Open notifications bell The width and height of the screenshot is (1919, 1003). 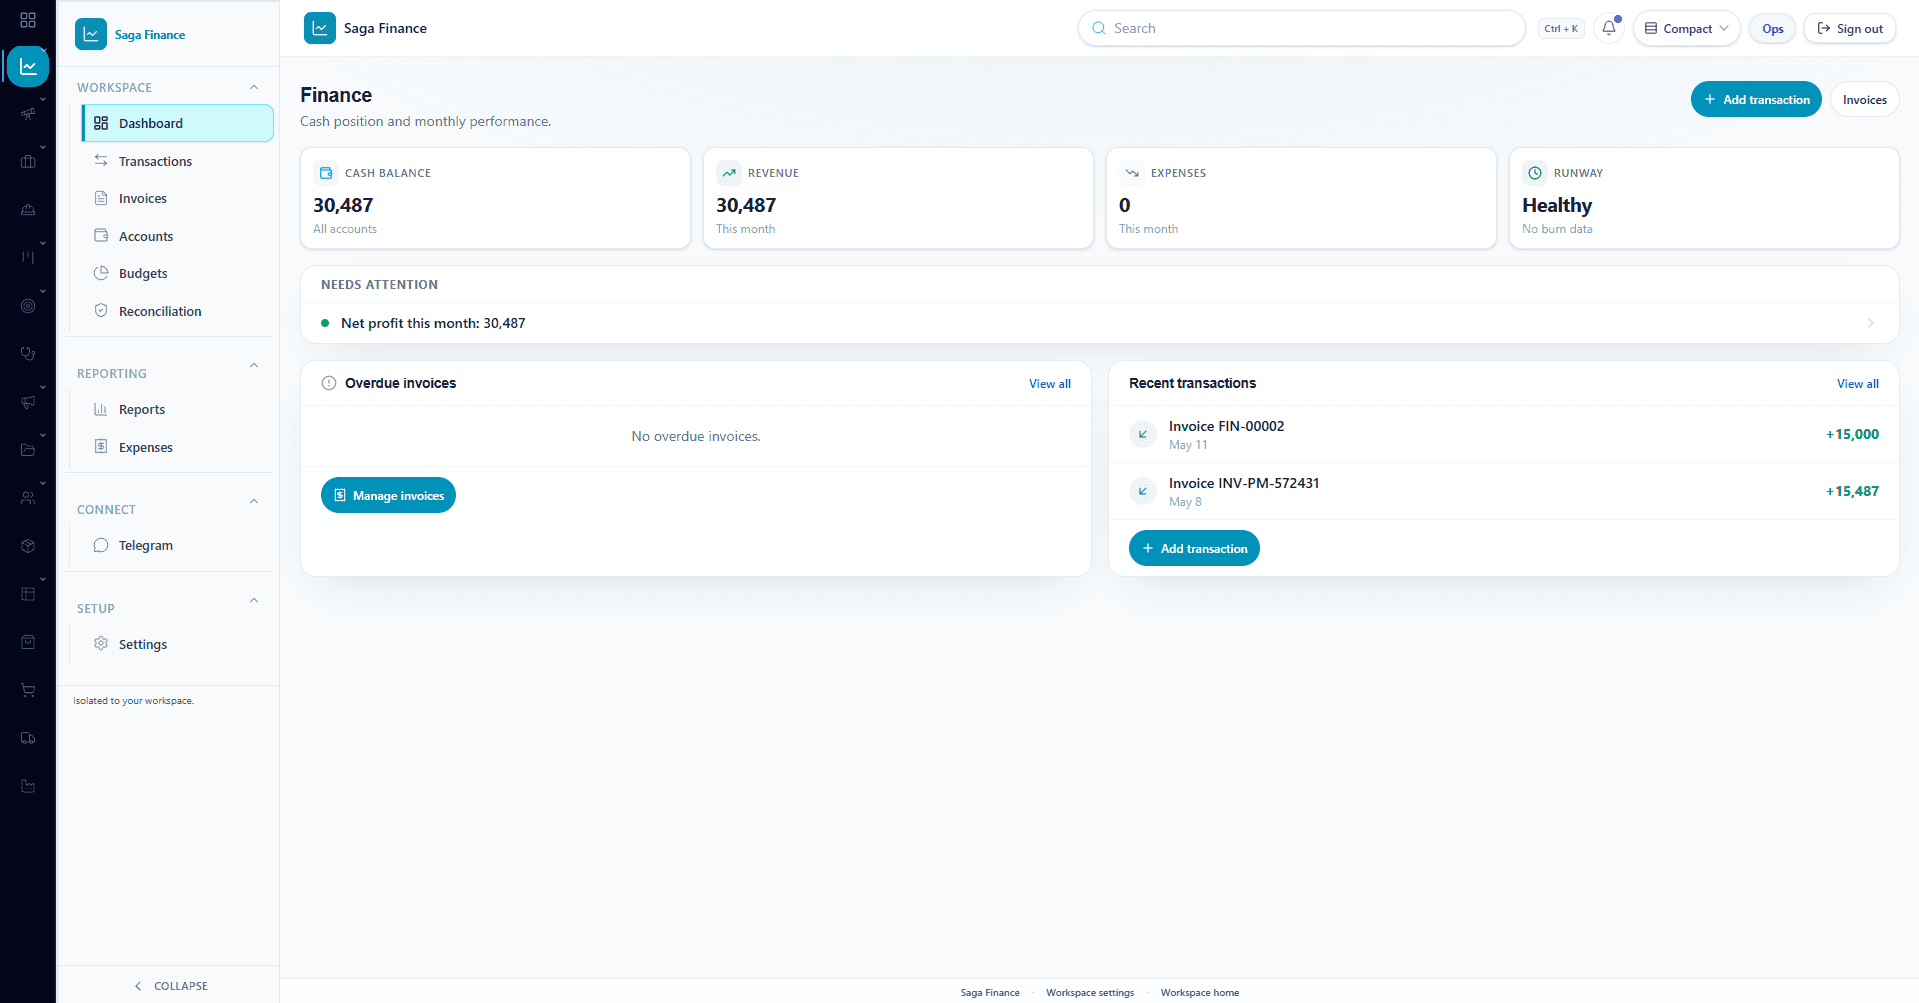(x=1609, y=28)
